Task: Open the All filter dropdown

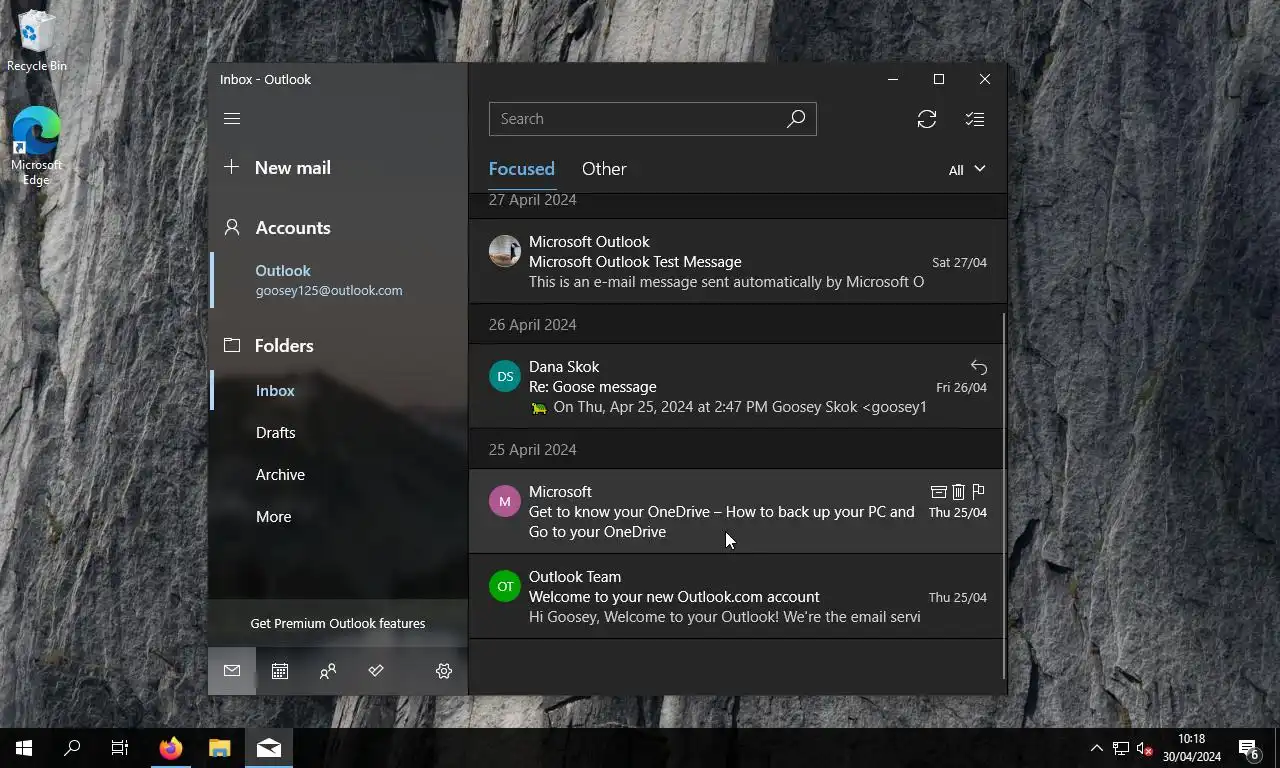Action: click(x=967, y=170)
